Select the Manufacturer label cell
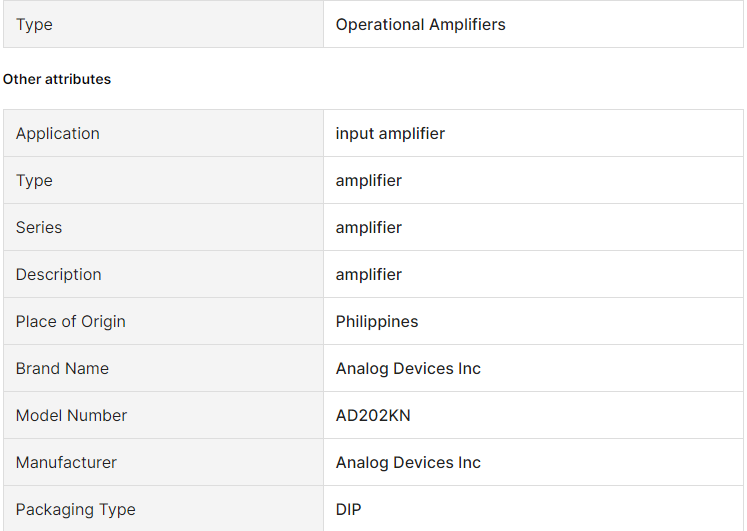 (x=163, y=462)
